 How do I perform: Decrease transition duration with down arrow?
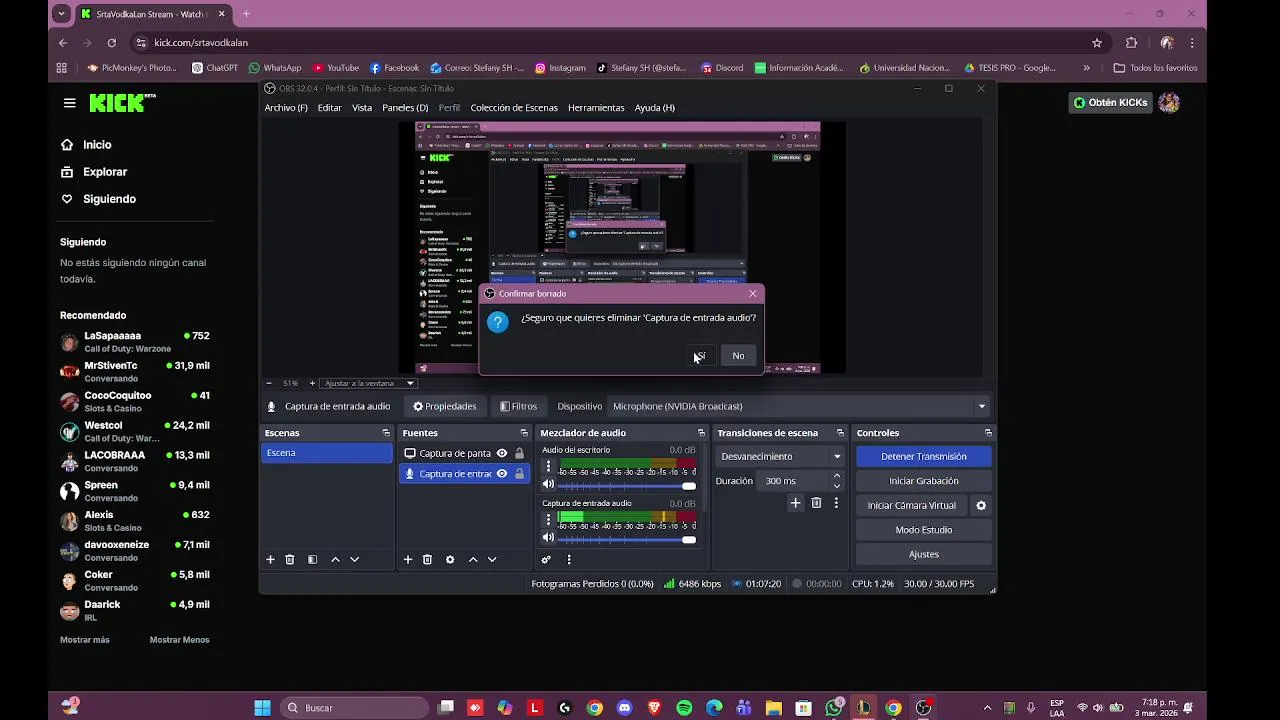pos(837,486)
